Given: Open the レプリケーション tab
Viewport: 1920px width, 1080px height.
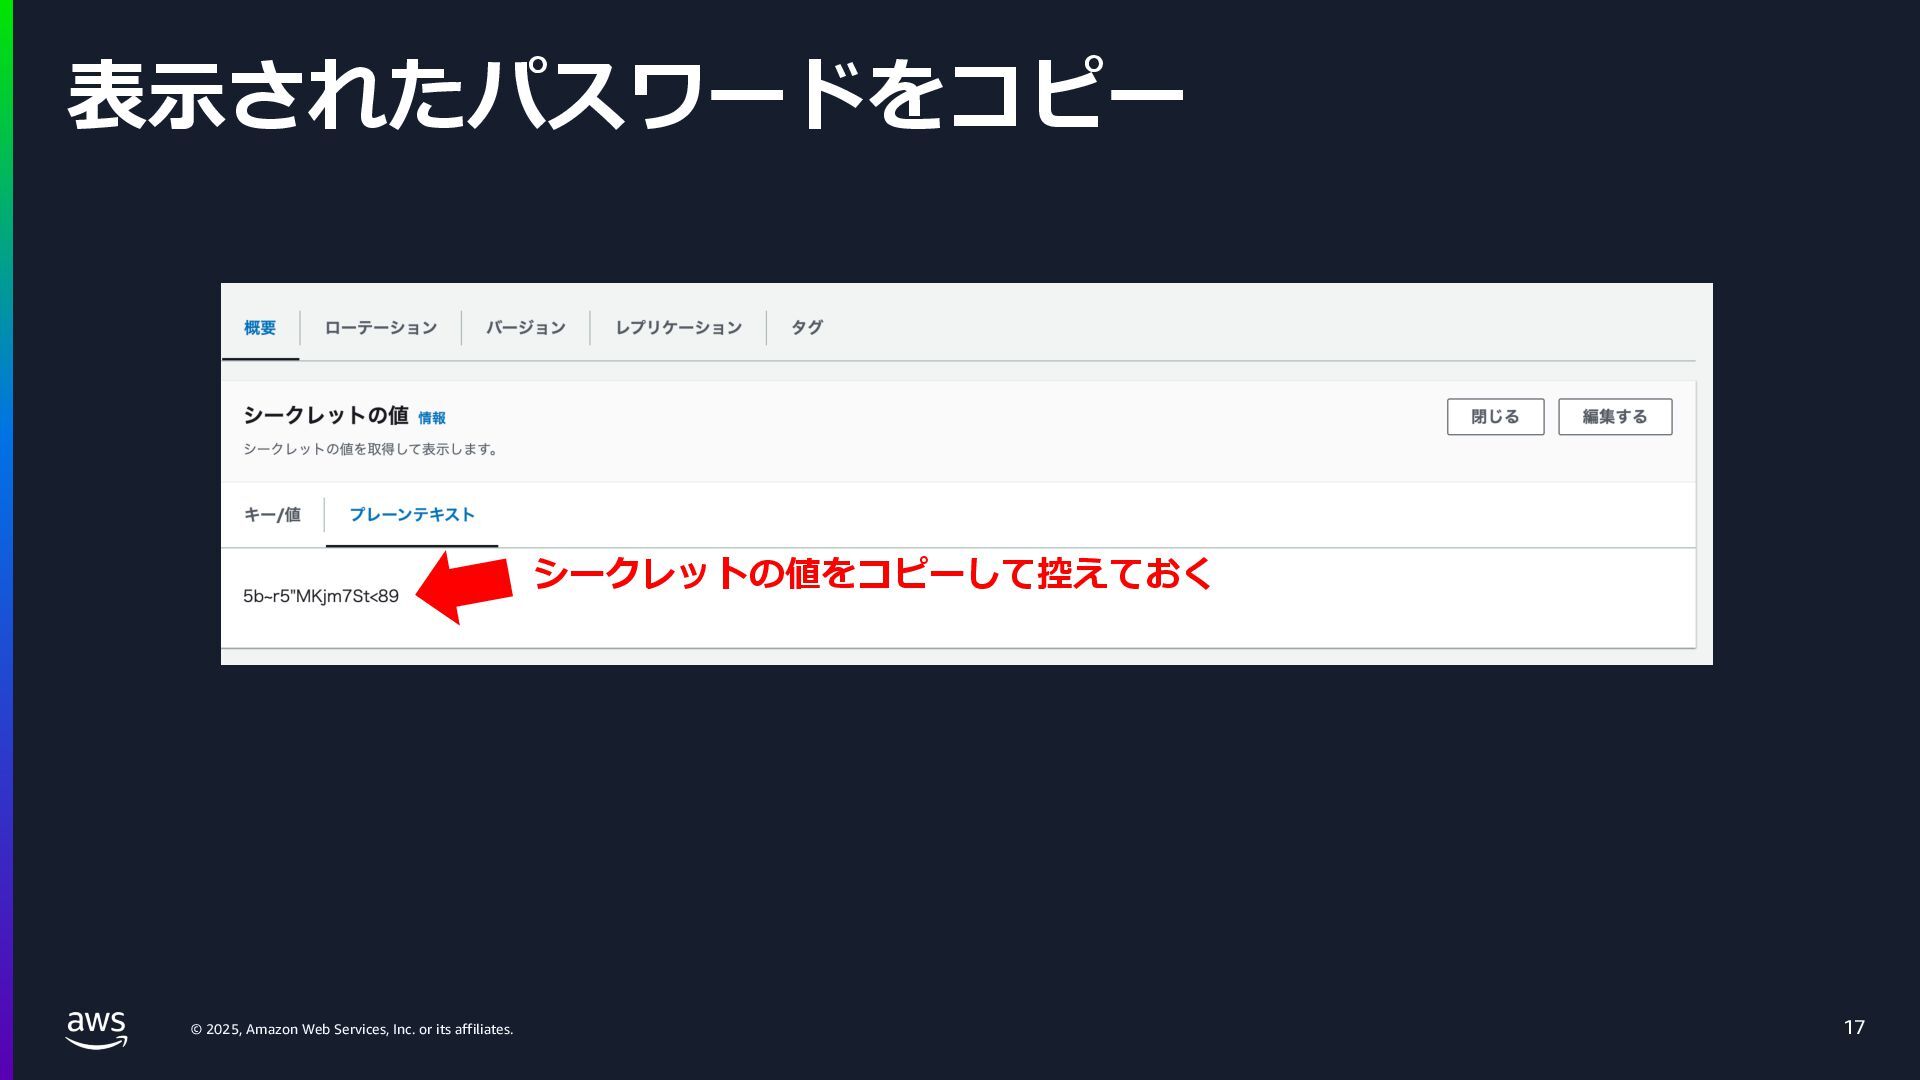Looking at the screenshot, I should [678, 328].
